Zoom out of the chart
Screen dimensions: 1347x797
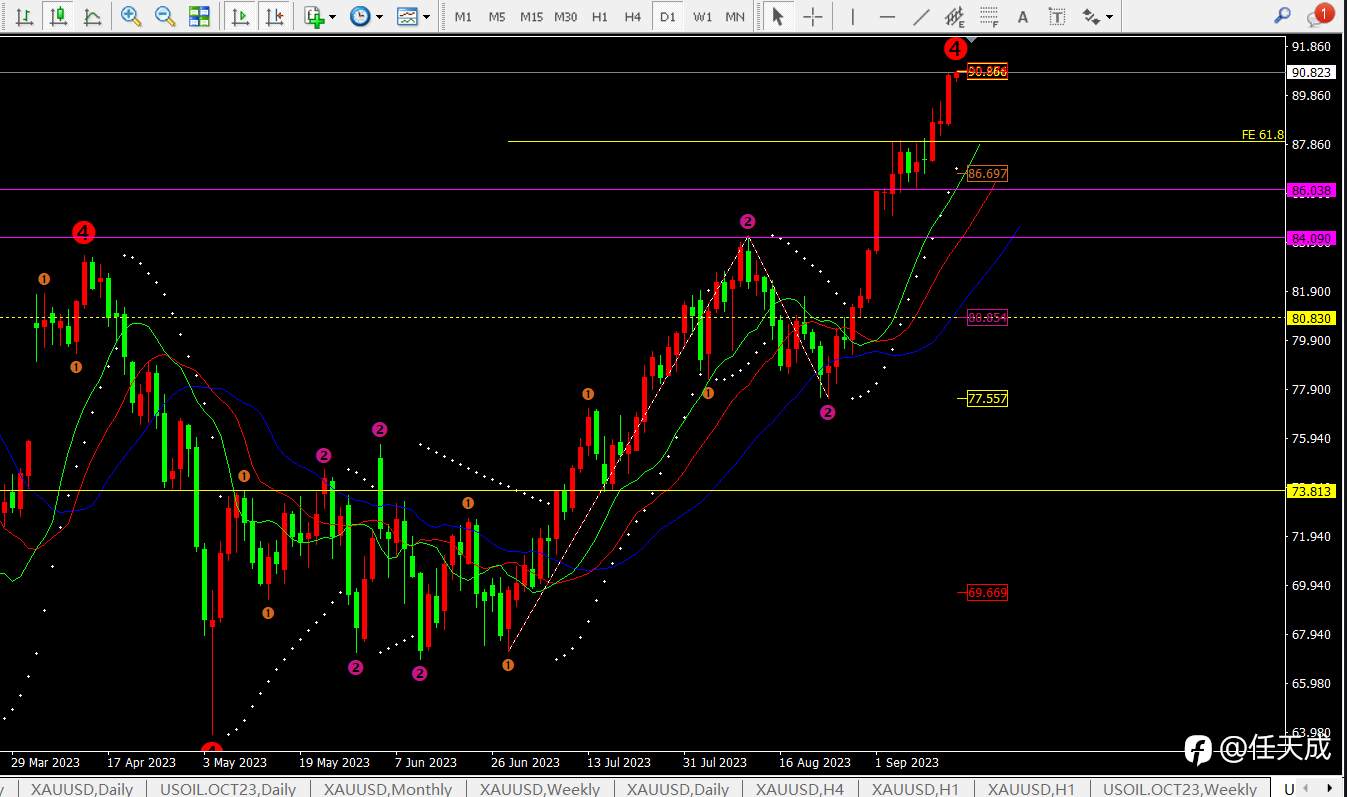point(165,16)
